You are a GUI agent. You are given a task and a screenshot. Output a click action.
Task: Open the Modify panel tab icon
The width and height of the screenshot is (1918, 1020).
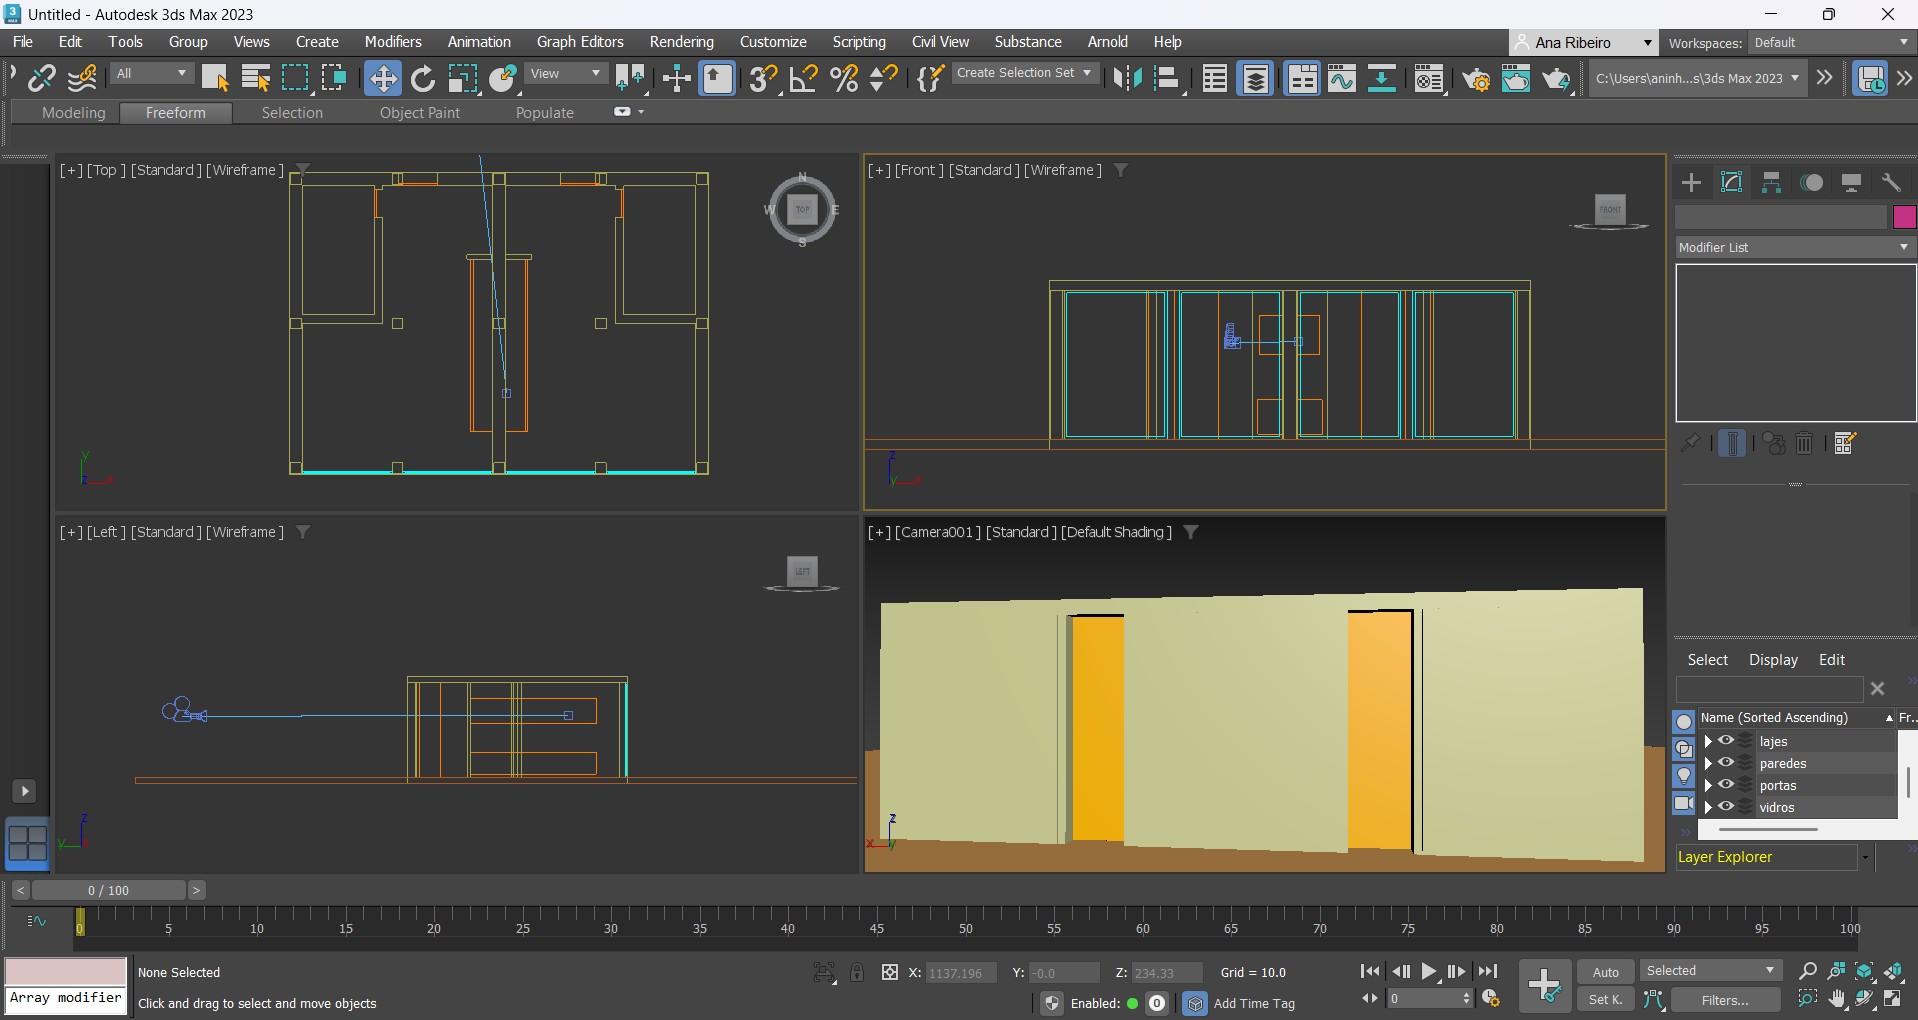(x=1731, y=182)
